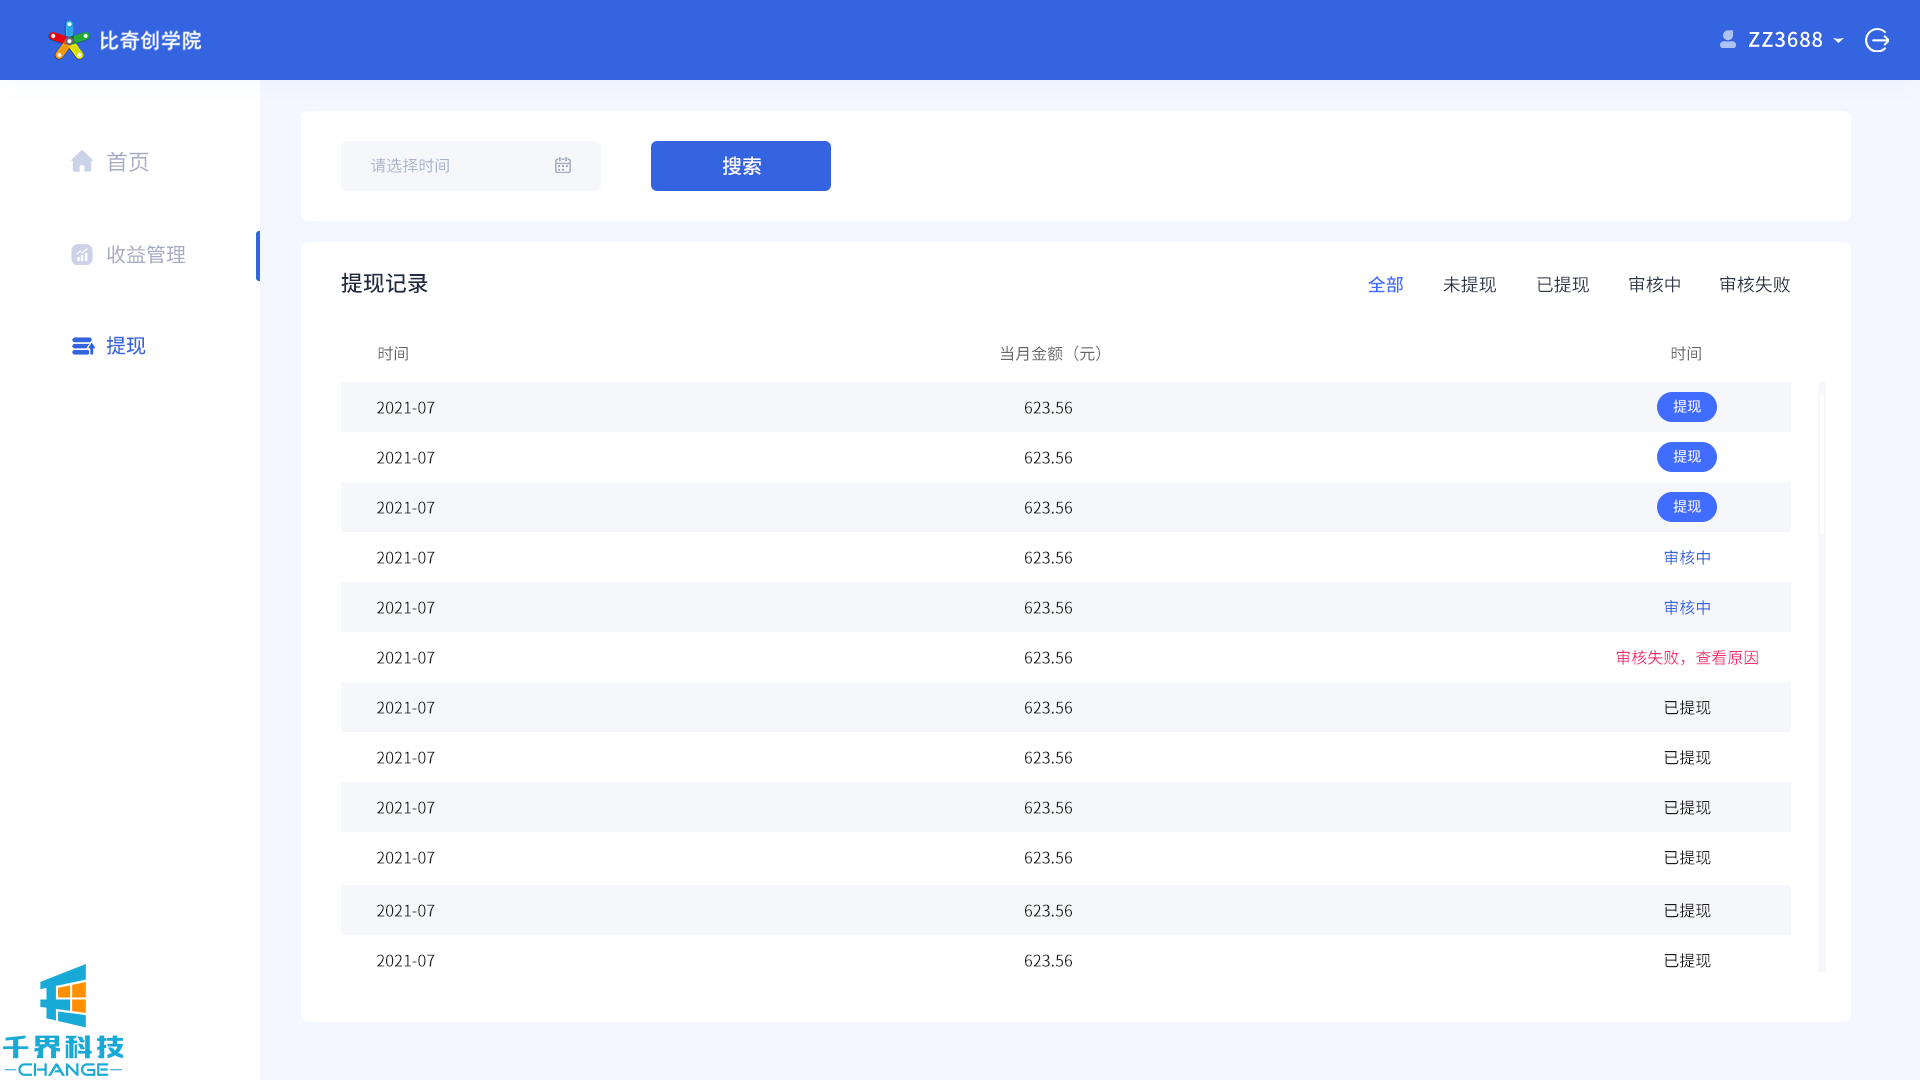Click the logout icon at top right

[x=1877, y=40]
